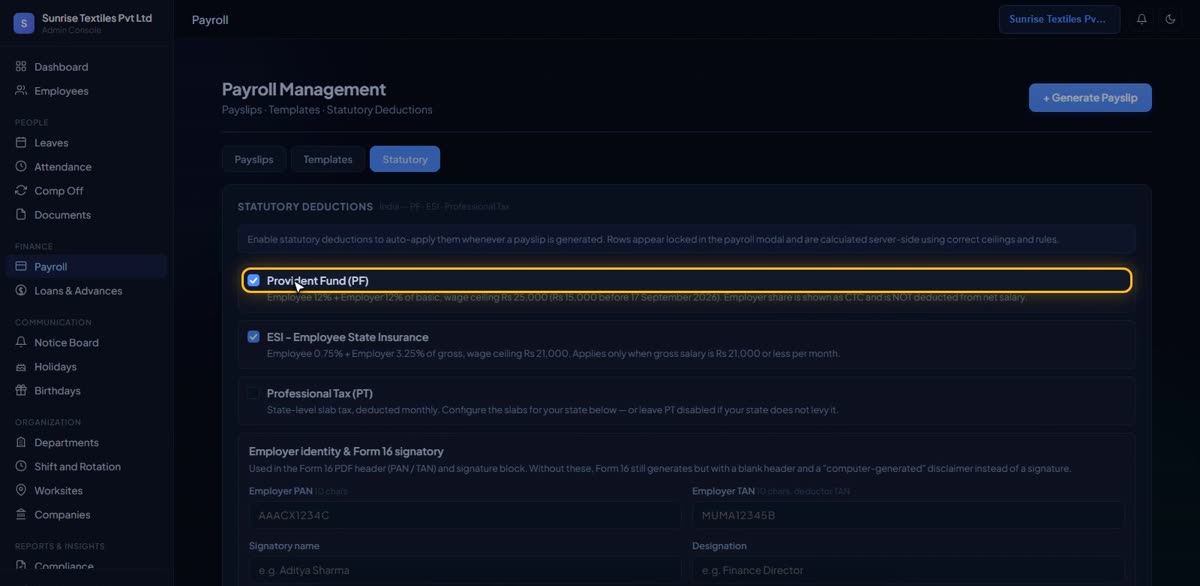Click the Worksites map pin icon
The height and width of the screenshot is (586, 1200).
(x=21, y=491)
